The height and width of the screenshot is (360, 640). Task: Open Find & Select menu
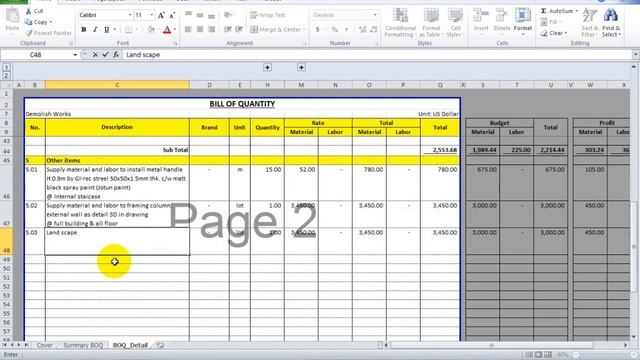[x=611, y=22]
